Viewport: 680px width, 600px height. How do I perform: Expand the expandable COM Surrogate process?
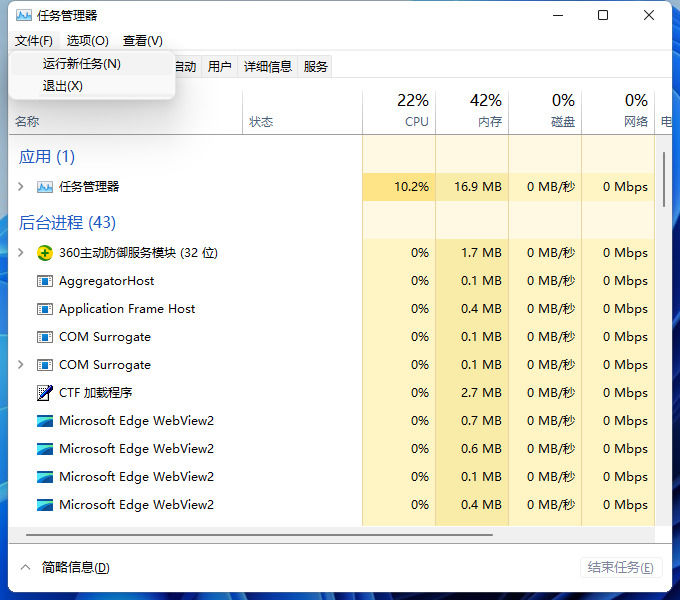point(20,365)
